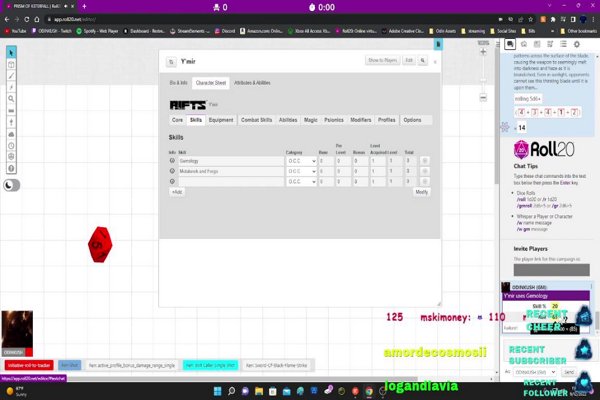This screenshot has width=600, height=400.
Task: Open the Chat sidebar tab
Action: (510, 44)
